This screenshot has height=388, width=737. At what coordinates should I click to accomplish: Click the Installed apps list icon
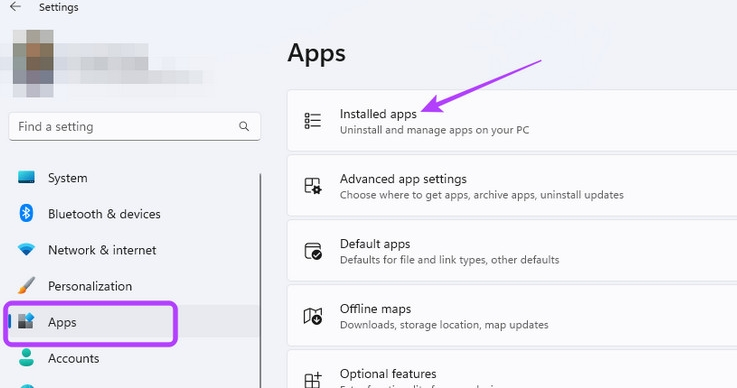[x=313, y=121]
